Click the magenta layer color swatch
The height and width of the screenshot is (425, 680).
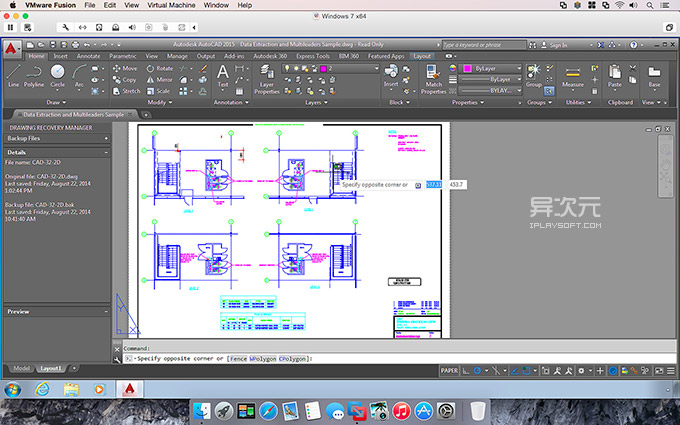(x=323, y=69)
